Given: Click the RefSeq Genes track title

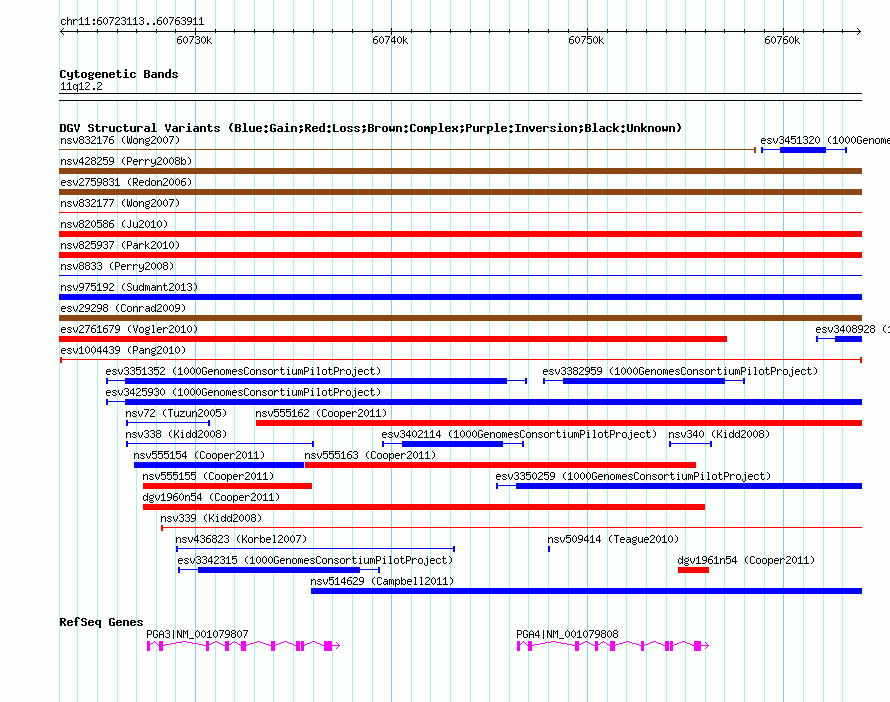Looking at the screenshot, I should tap(101, 622).
